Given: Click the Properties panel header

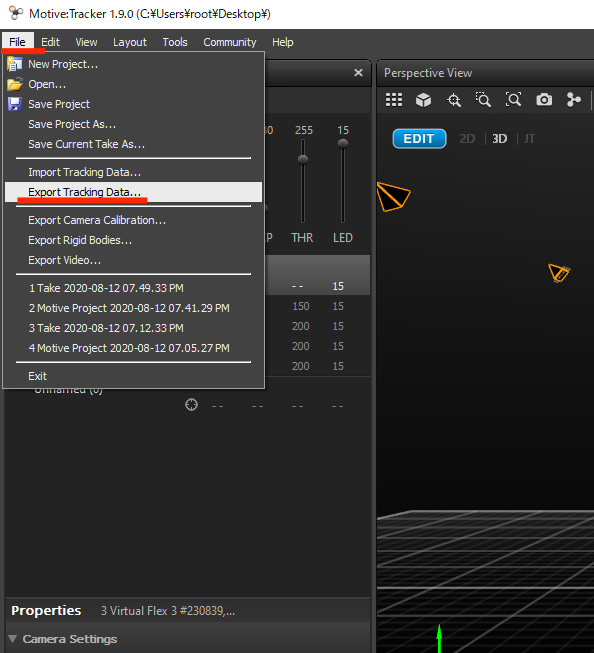Looking at the screenshot, I should [x=46, y=611].
